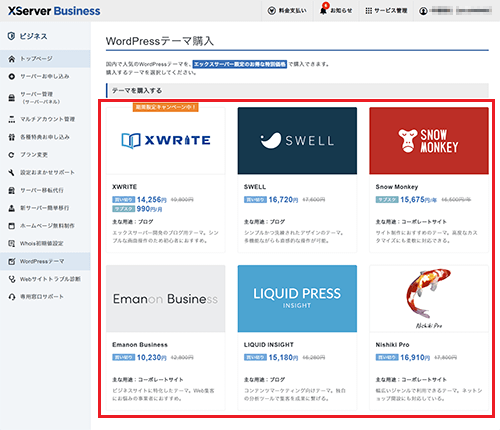Select the ビジネス heading in the sidebar
This screenshot has width=500, height=430.
33,36
